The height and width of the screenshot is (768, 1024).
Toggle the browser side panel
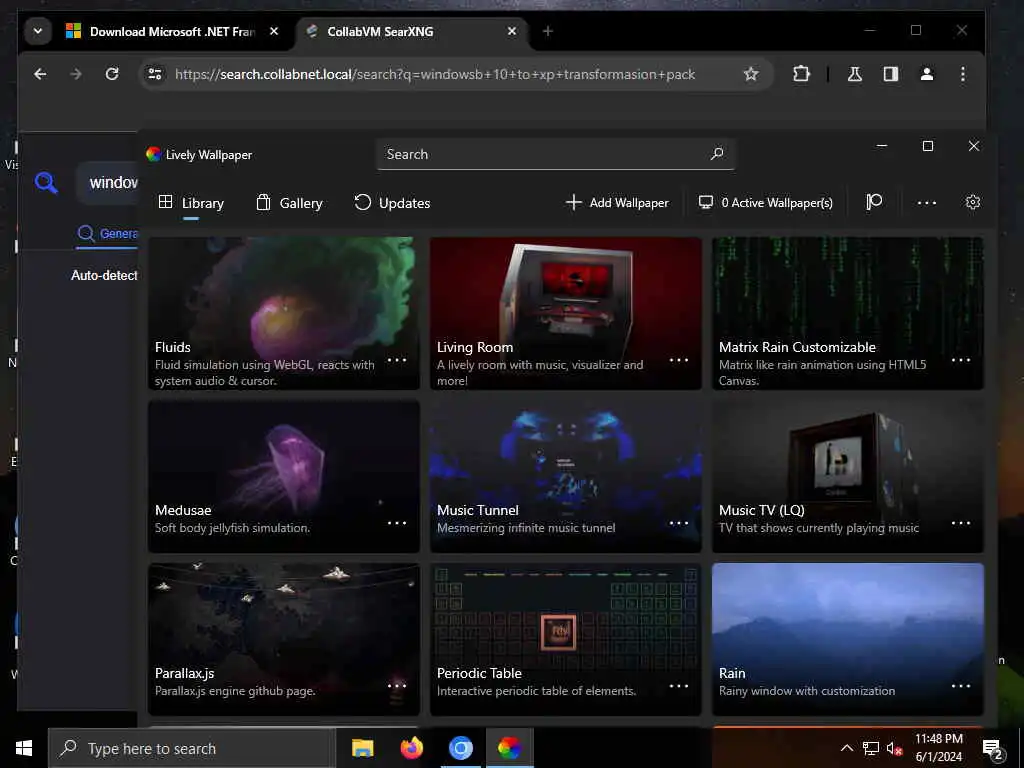pos(891,74)
